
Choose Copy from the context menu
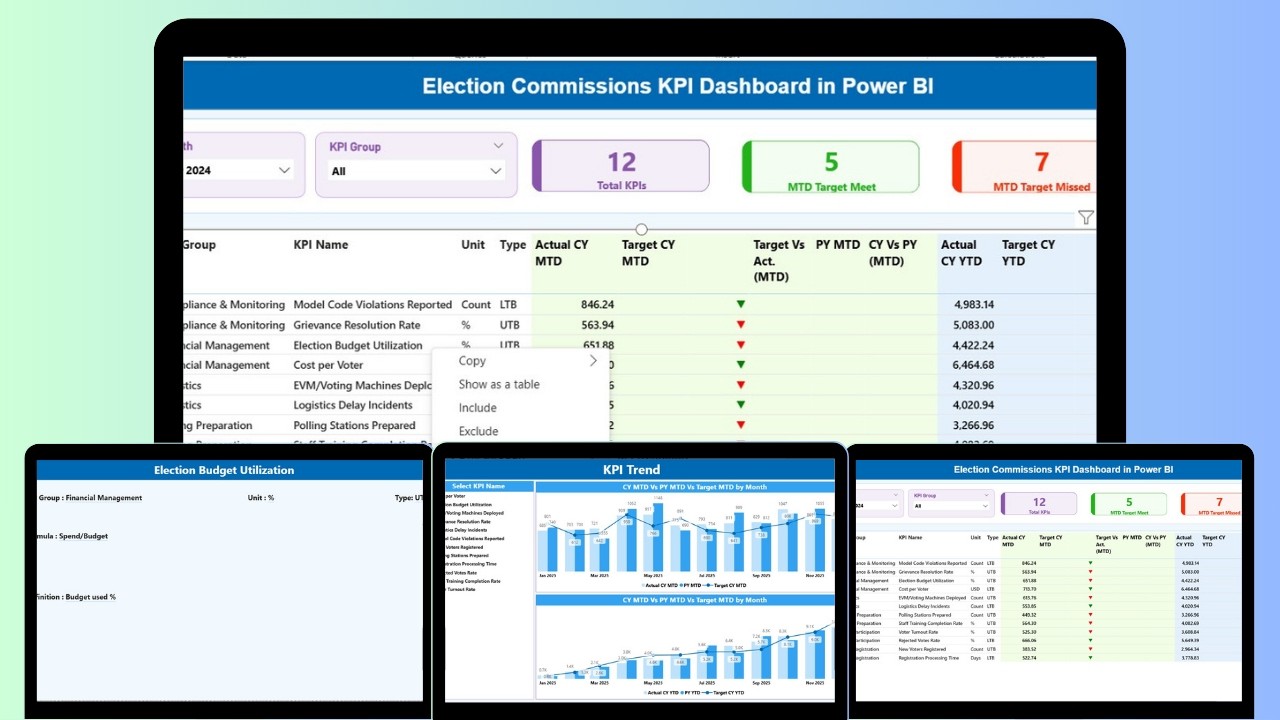(472, 361)
